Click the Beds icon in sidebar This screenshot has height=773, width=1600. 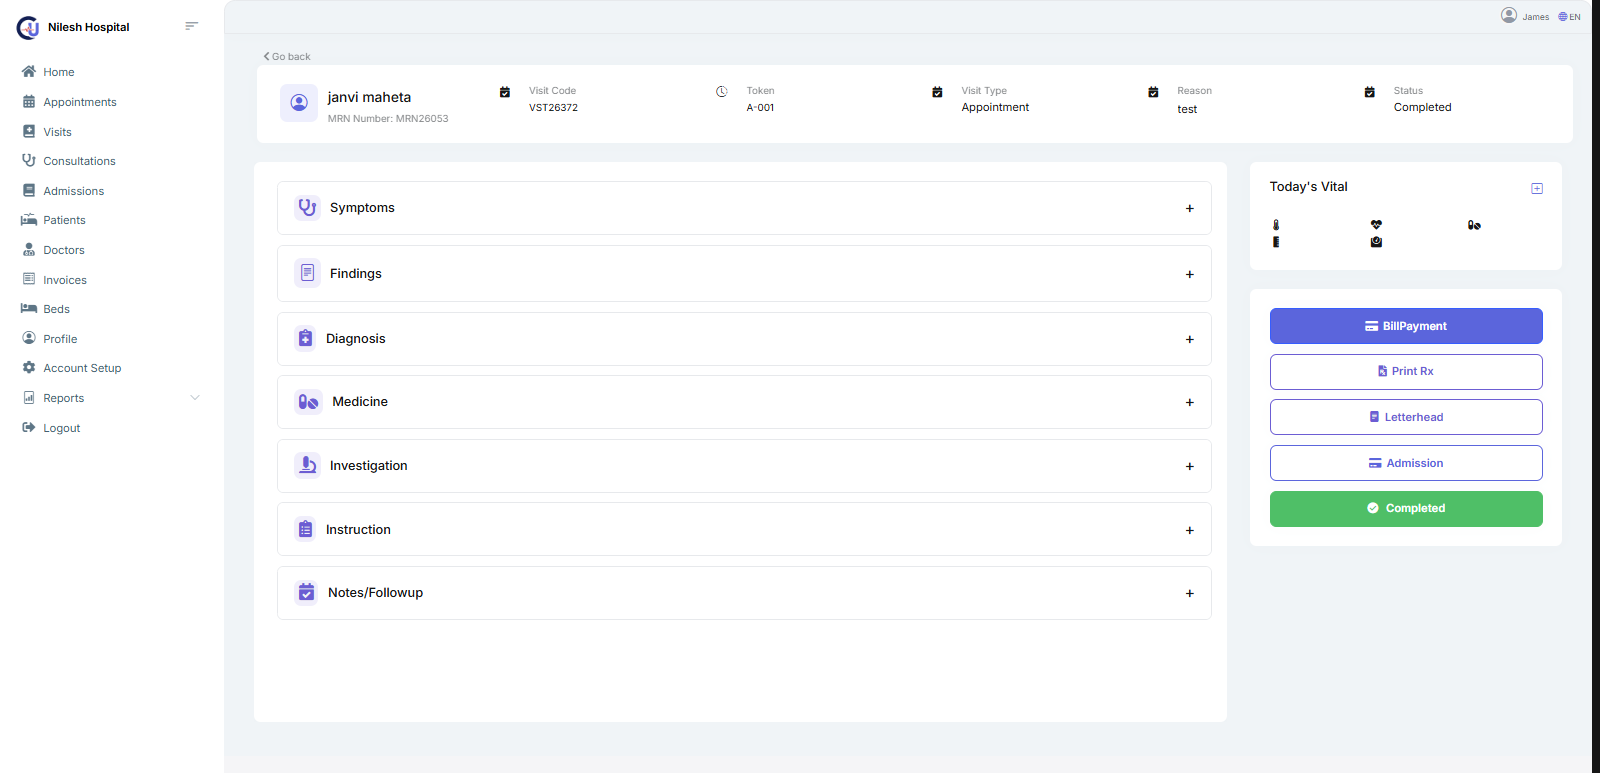click(x=29, y=308)
